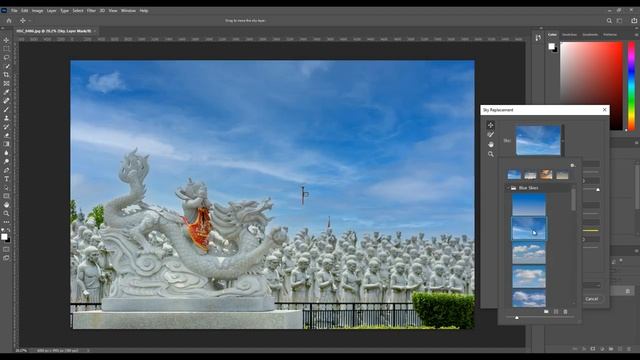The width and height of the screenshot is (640, 360).
Task: Select the Frame tool
Action: pyautogui.click(x=6, y=83)
